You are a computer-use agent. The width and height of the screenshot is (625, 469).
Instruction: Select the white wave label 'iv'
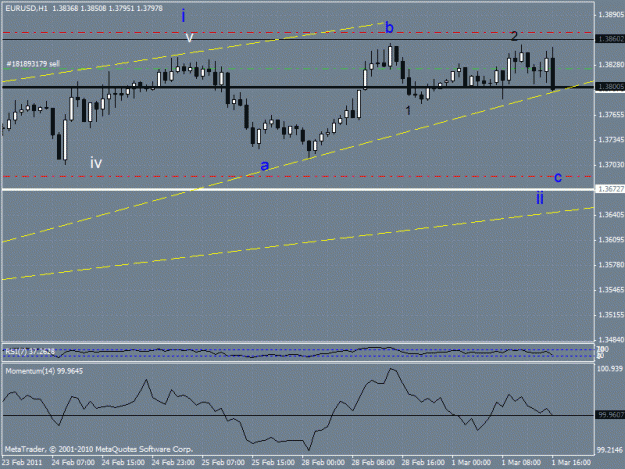pos(96,162)
